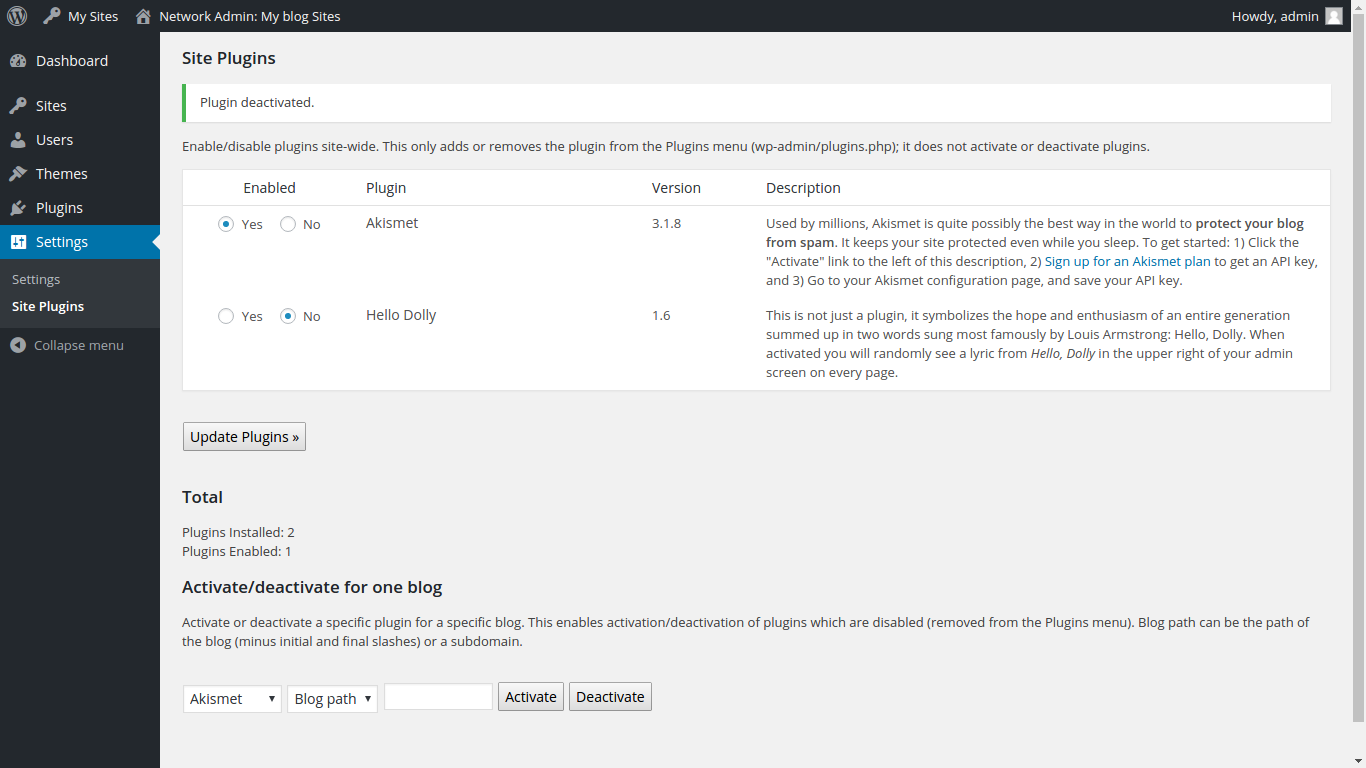Click the Version column header

[x=676, y=188]
